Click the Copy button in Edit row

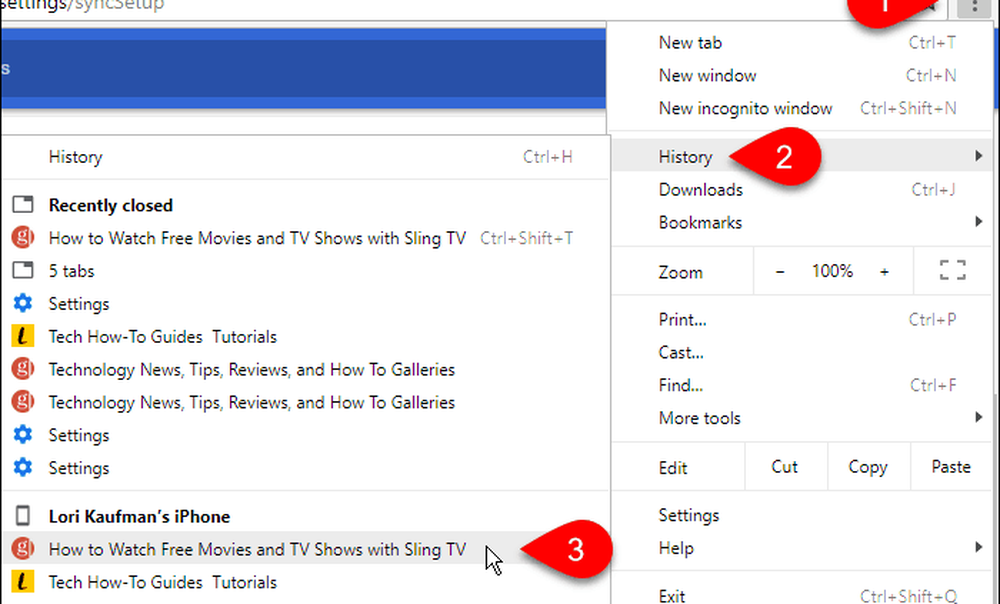[x=867, y=467]
